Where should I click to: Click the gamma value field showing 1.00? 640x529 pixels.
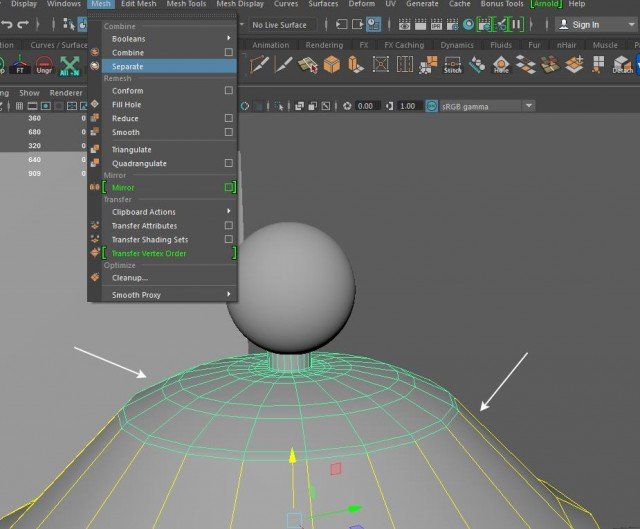[407, 106]
